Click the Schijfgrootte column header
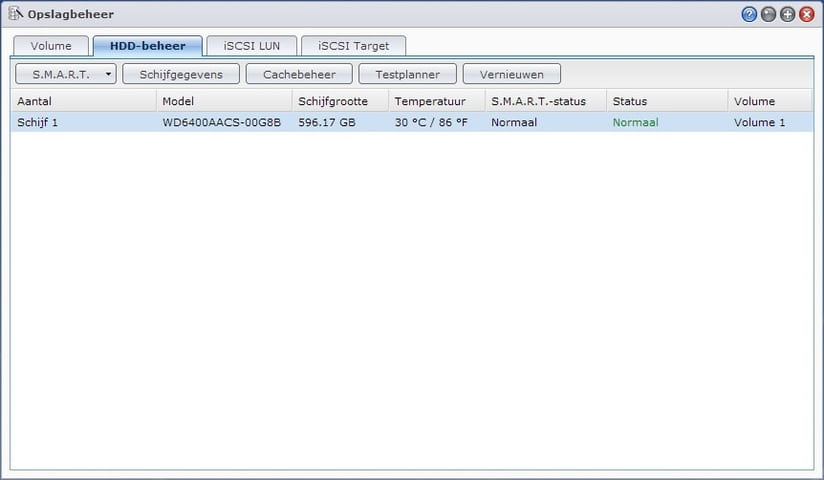824x480 pixels. coord(339,101)
